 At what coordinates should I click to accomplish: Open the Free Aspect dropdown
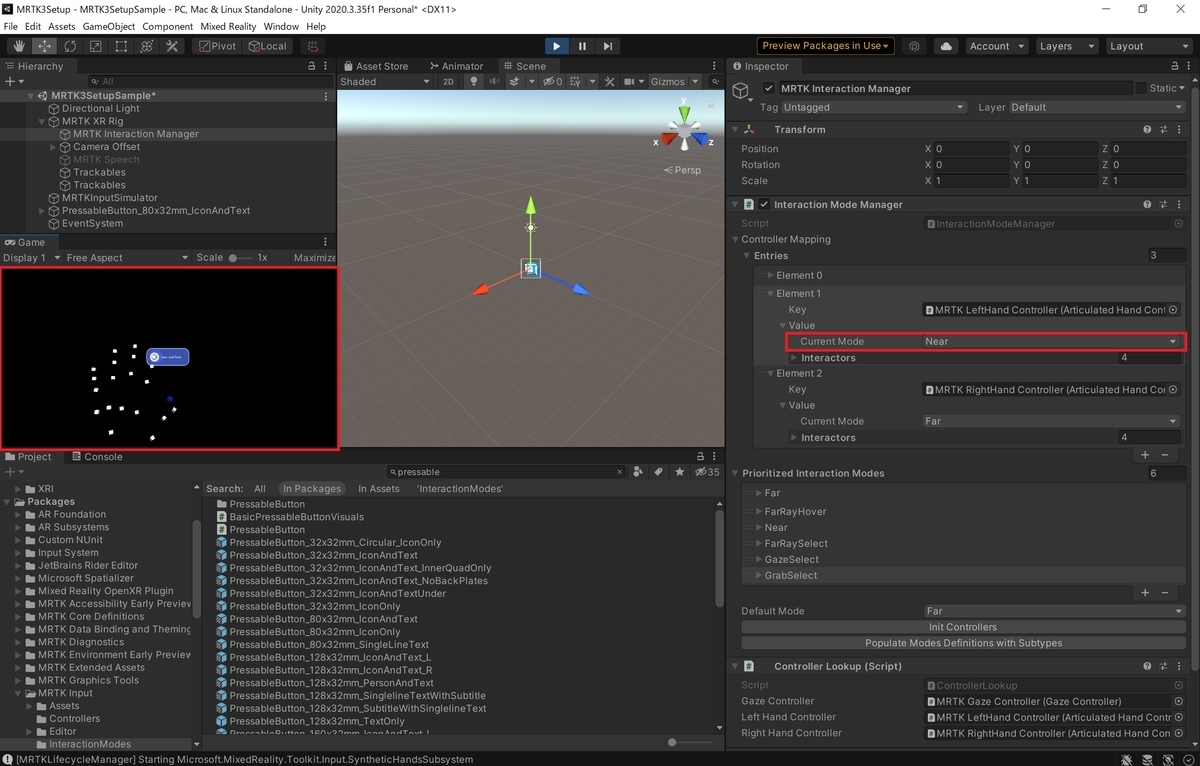point(127,257)
